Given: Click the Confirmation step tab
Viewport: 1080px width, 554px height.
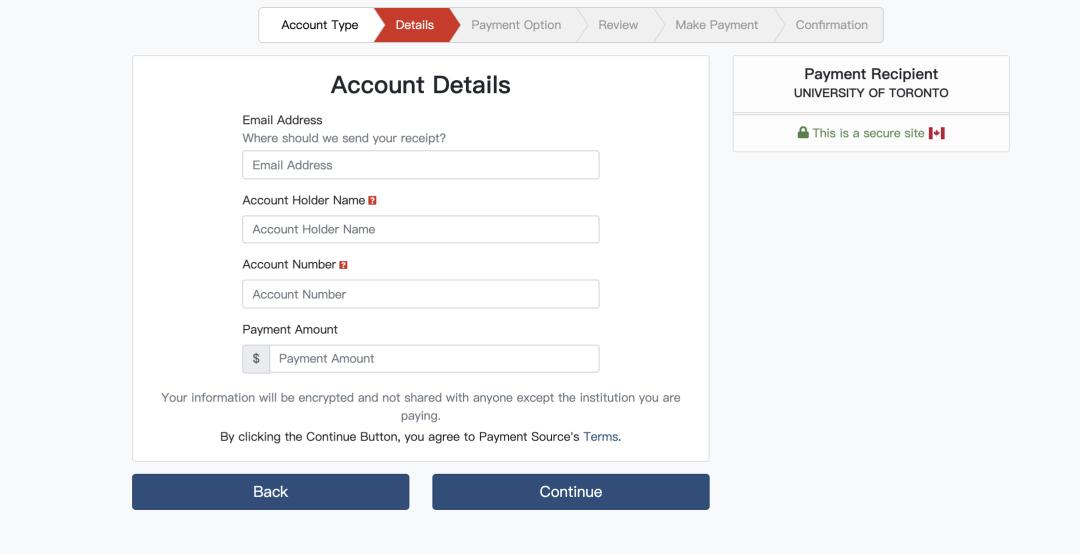Looking at the screenshot, I should 831,25.
